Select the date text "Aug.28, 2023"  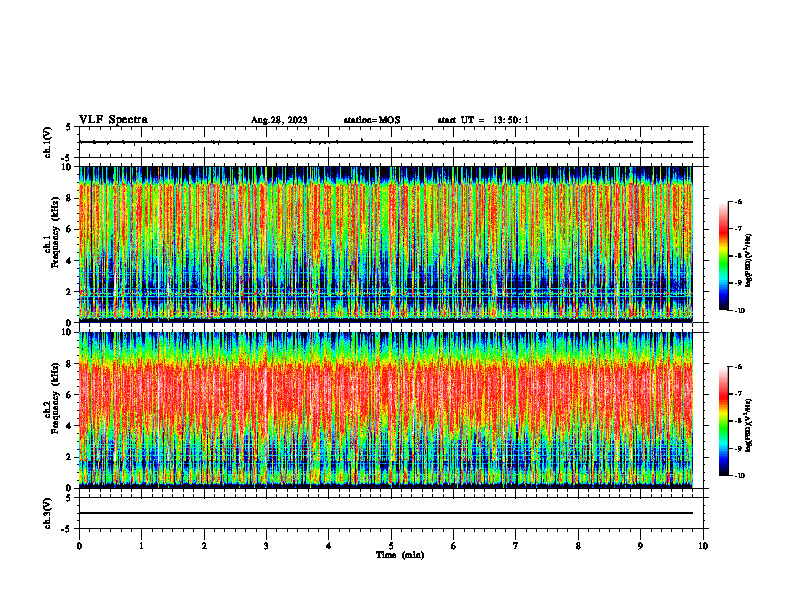pos(279,120)
